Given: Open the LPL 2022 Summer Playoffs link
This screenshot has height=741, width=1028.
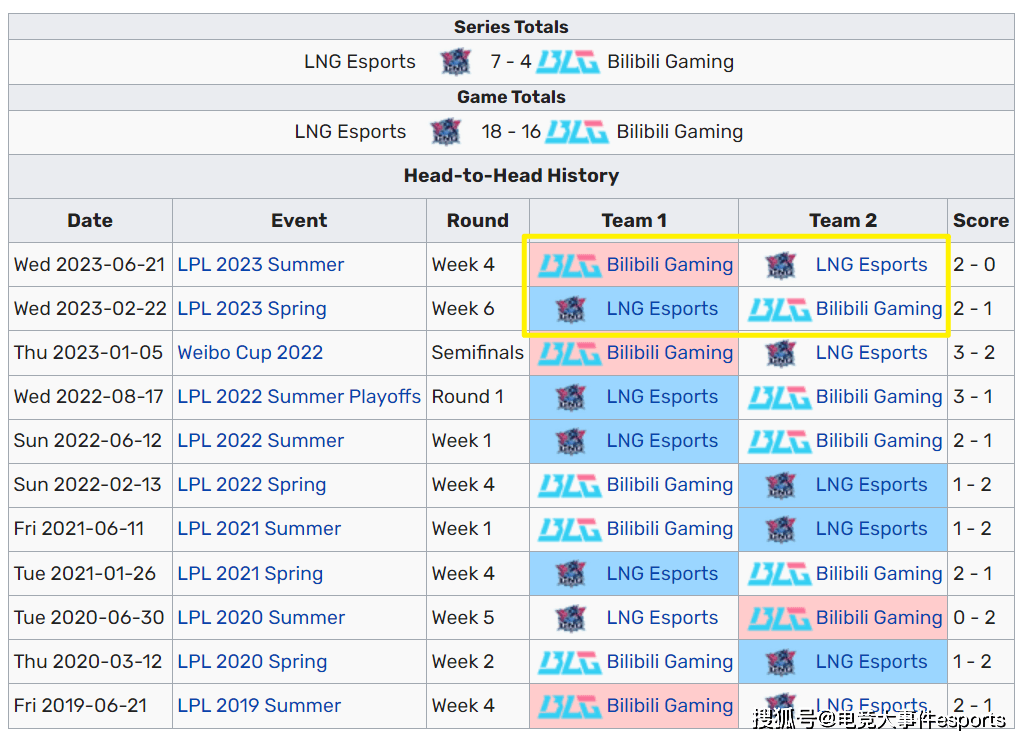Looking at the screenshot, I should click(299, 397).
